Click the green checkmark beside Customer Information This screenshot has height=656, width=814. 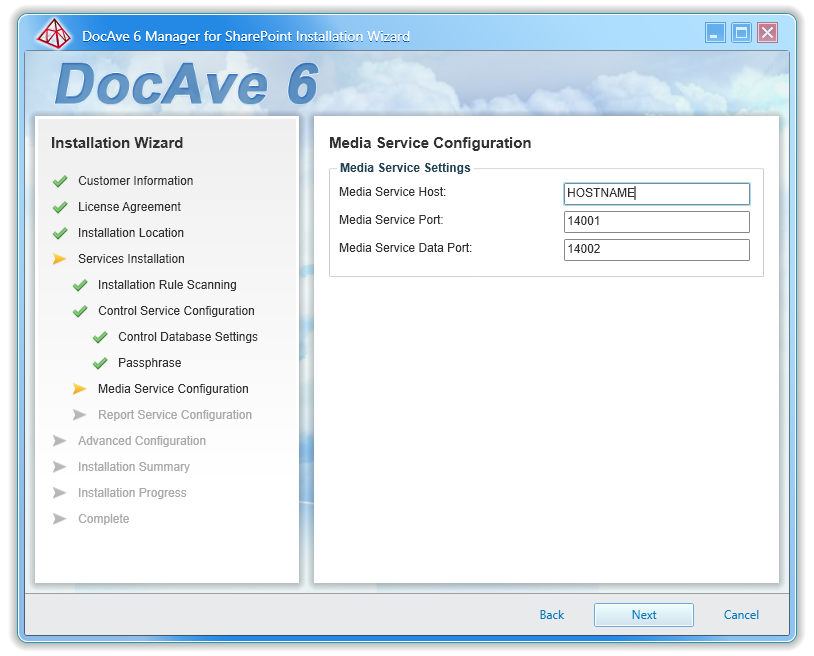60,181
